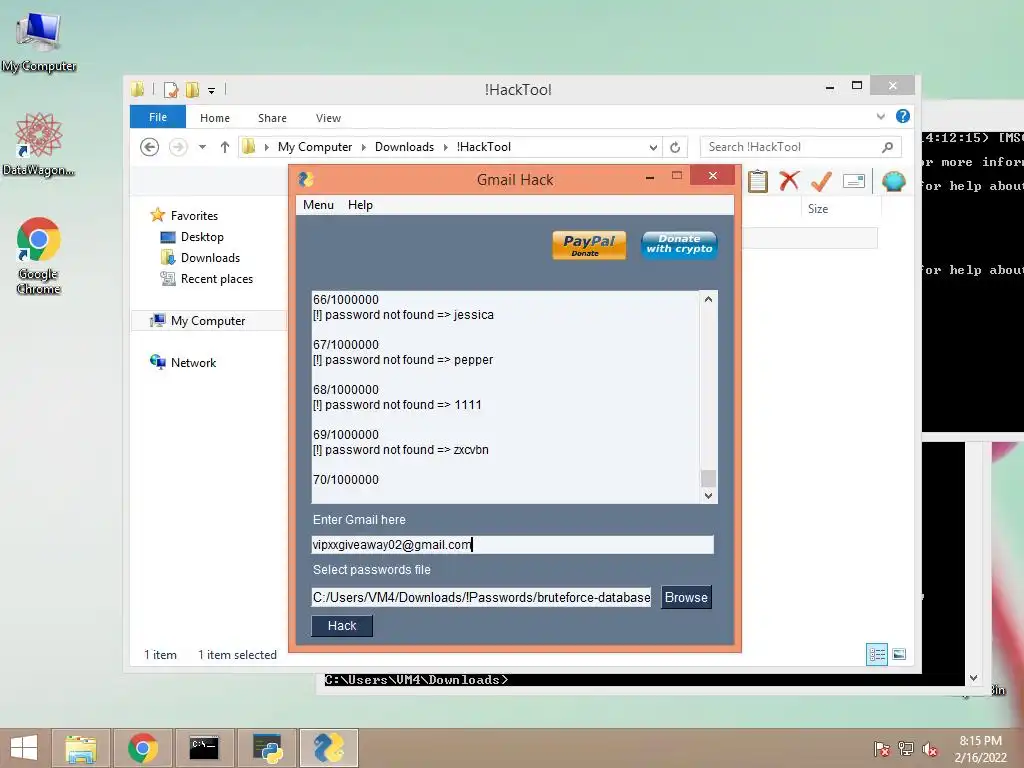Click the orange checkmark icon in the ribbon

tap(821, 181)
